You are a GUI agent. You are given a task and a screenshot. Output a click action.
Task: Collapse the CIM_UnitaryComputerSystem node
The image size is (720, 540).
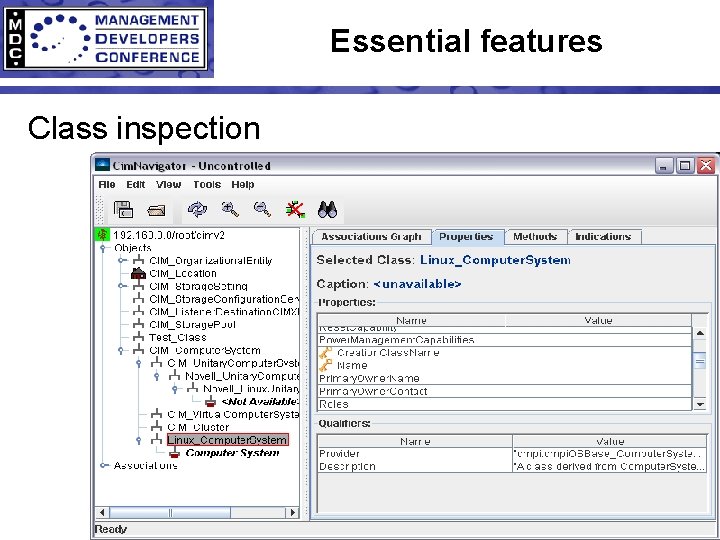(139, 363)
